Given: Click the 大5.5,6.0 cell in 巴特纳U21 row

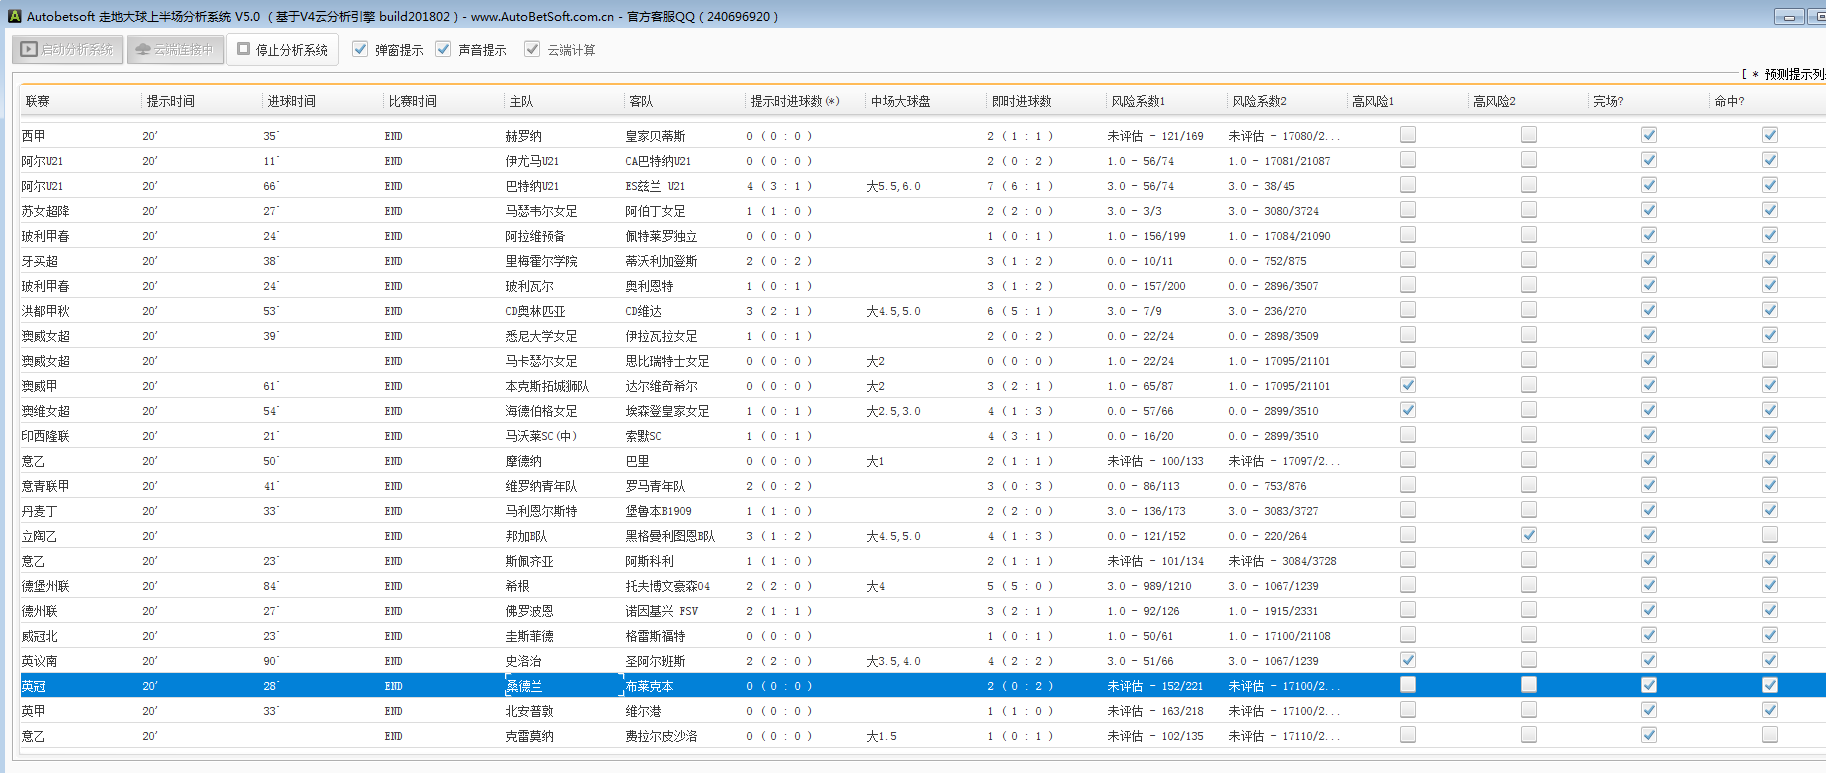Looking at the screenshot, I should (893, 186).
